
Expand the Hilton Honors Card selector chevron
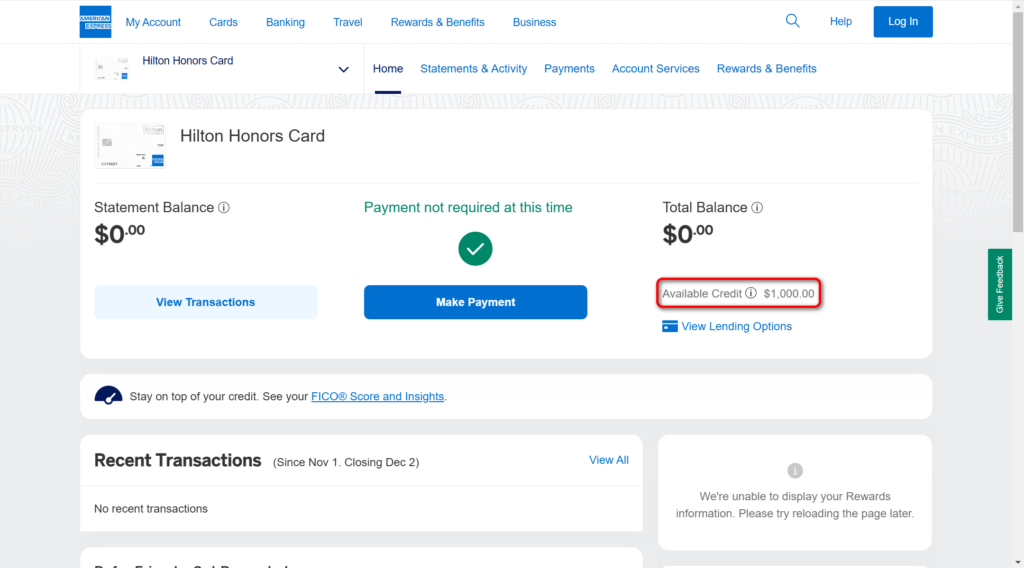344,69
